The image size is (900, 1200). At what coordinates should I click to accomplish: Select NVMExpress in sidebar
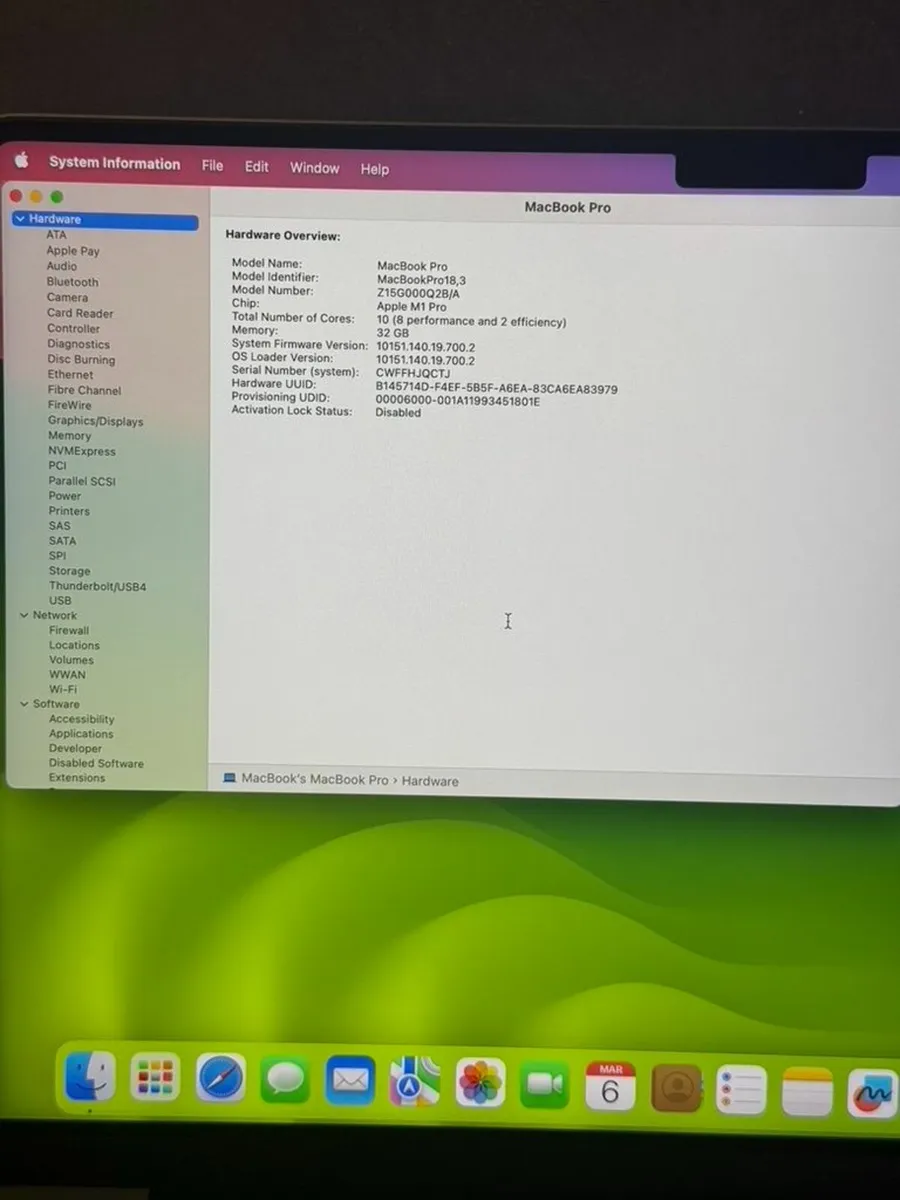pos(82,451)
